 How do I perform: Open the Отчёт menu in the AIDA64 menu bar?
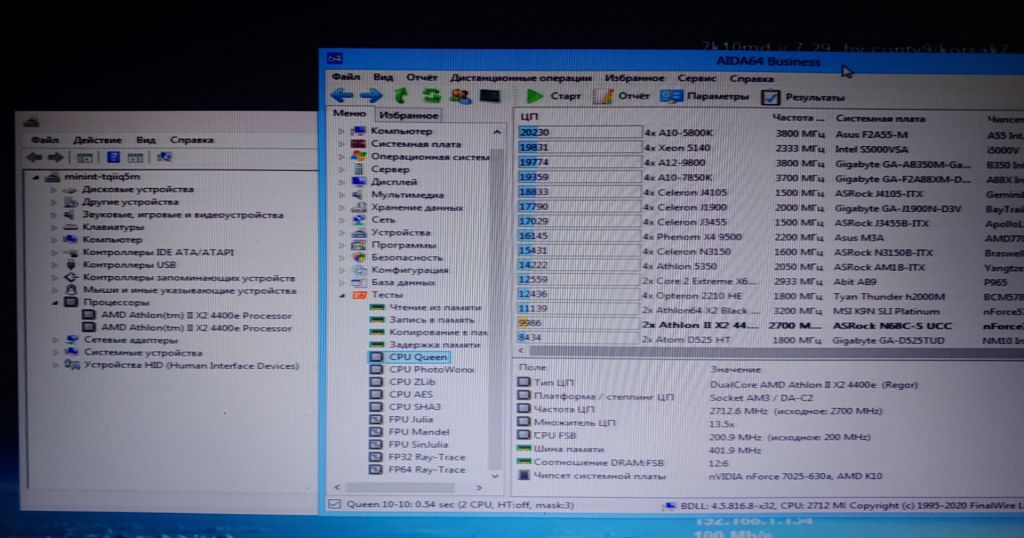(x=421, y=77)
